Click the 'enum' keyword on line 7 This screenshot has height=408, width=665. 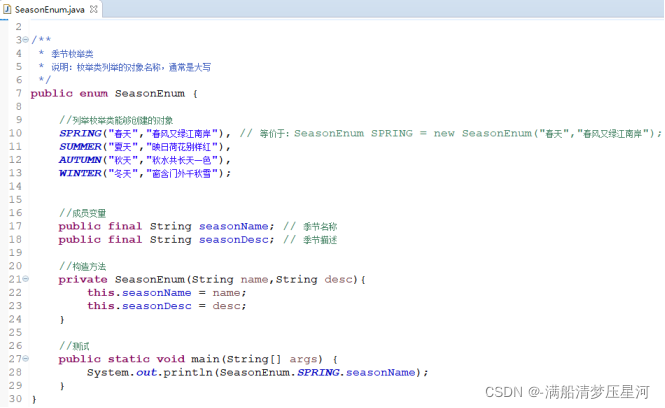94,93
